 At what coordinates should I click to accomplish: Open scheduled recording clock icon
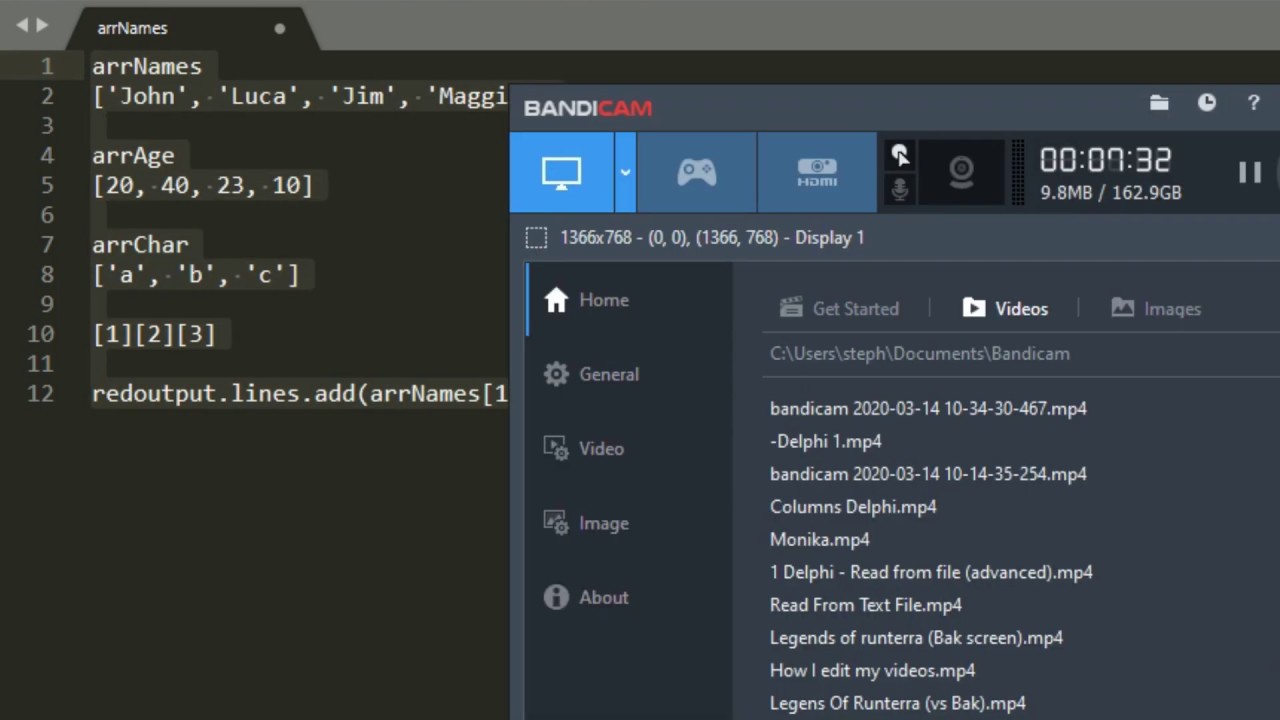click(x=1207, y=103)
